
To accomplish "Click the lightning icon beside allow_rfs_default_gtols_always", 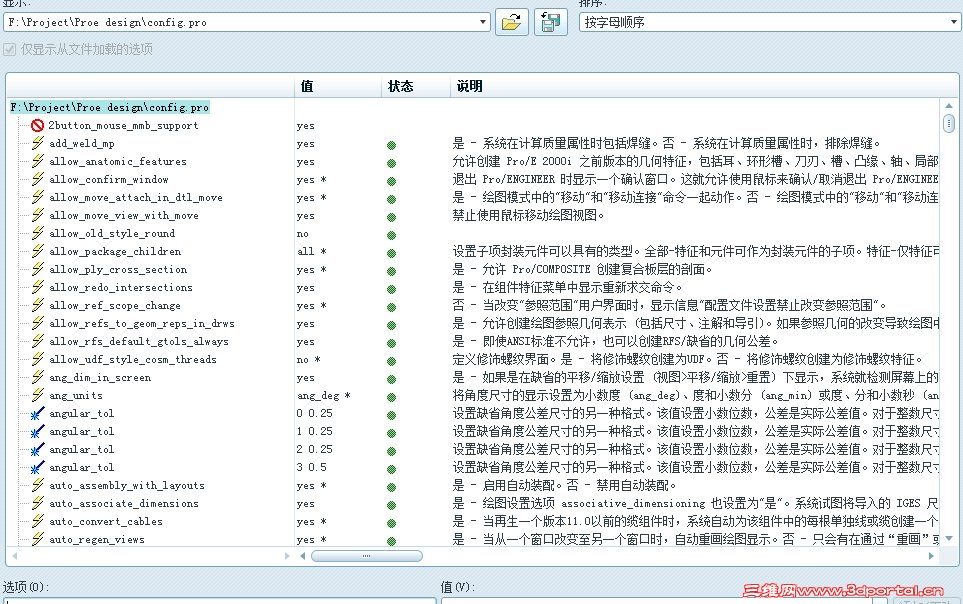I will tap(38, 341).
